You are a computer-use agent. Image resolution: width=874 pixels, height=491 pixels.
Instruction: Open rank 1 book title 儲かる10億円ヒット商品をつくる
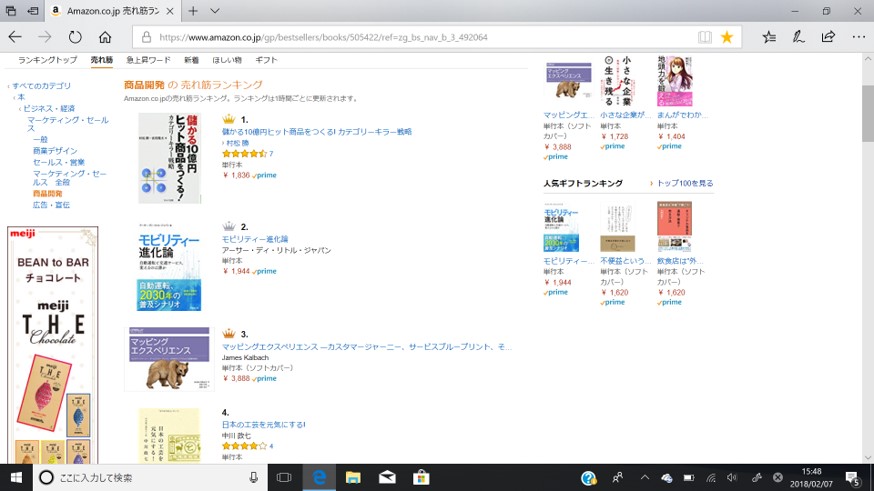click(x=317, y=132)
